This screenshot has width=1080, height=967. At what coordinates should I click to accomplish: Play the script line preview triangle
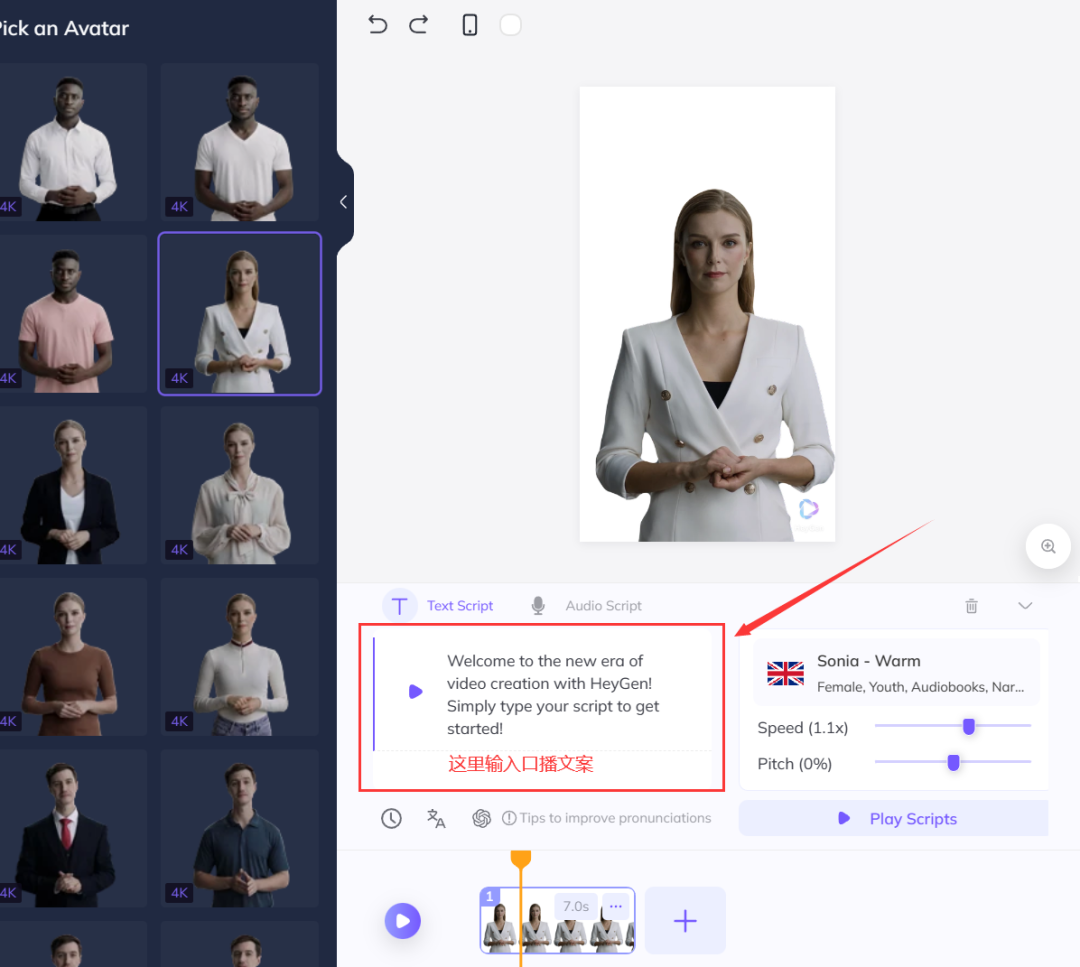(x=415, y=692)
